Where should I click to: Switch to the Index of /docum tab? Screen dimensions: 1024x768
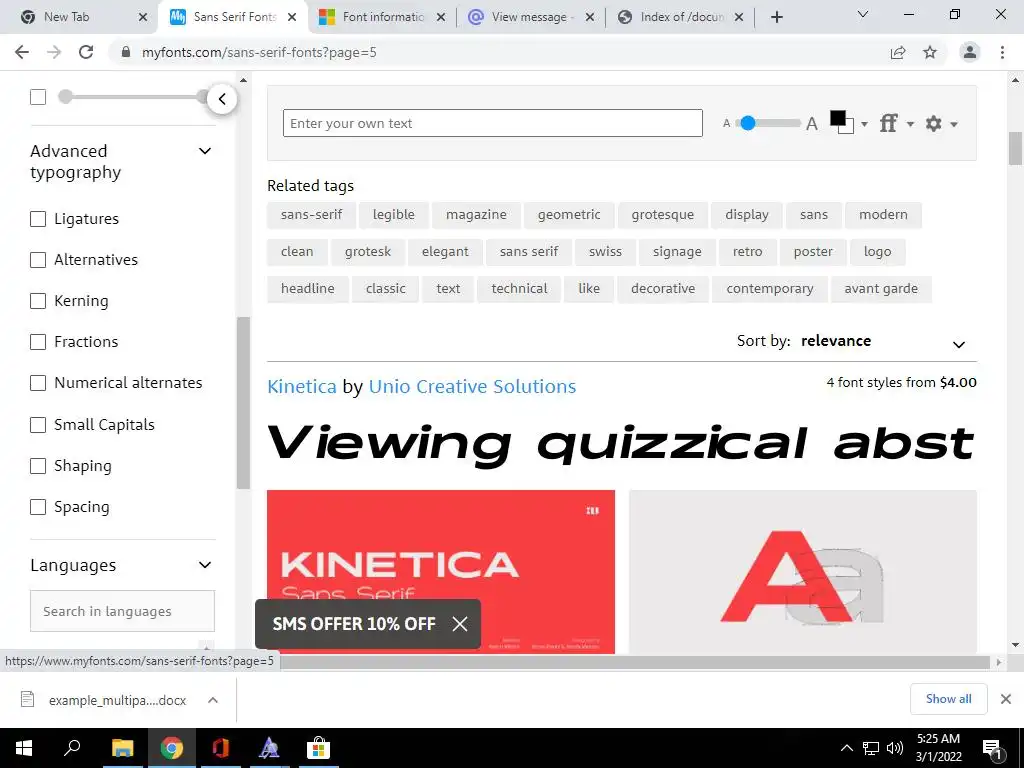(x=679, y=17)
